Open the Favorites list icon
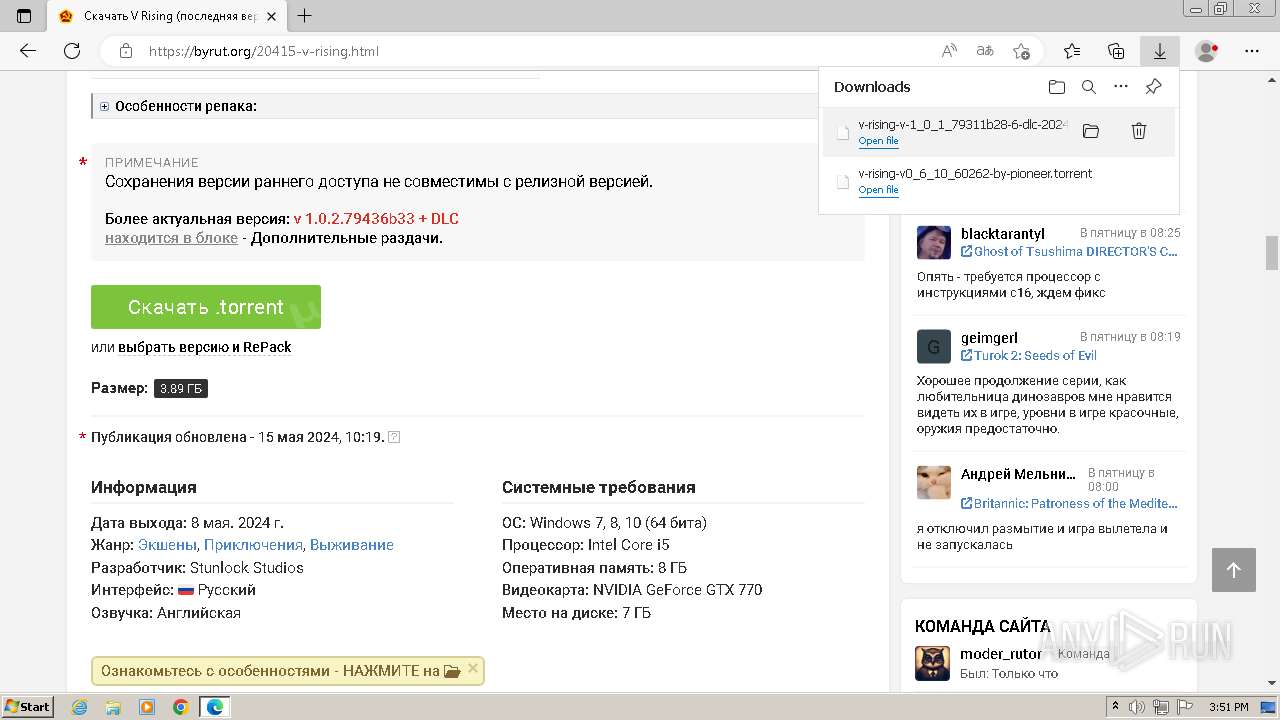 pyautogui.click(x=1072, y=51)
